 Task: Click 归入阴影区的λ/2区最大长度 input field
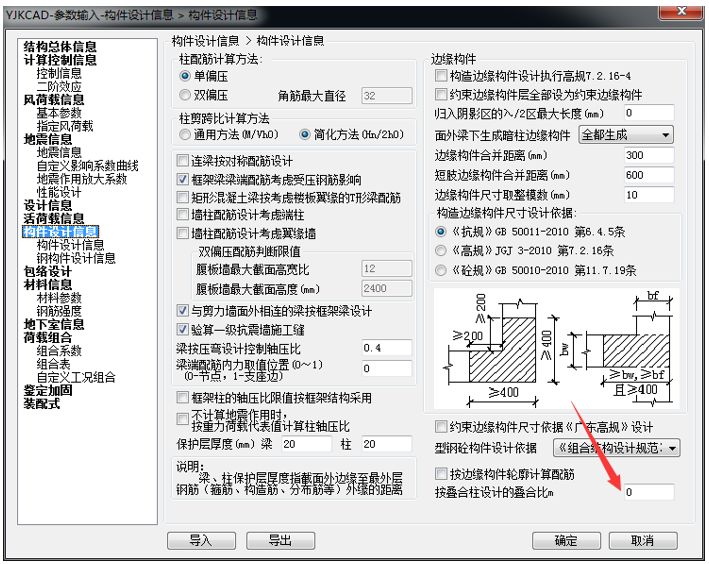tap(649, 113)
